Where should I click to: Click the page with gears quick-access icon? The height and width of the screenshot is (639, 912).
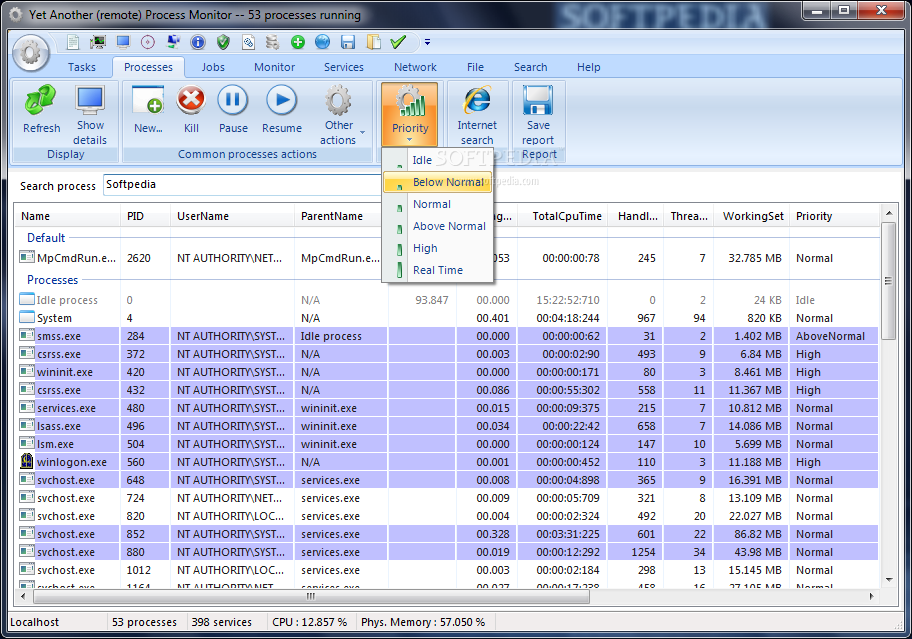(248, 42)
